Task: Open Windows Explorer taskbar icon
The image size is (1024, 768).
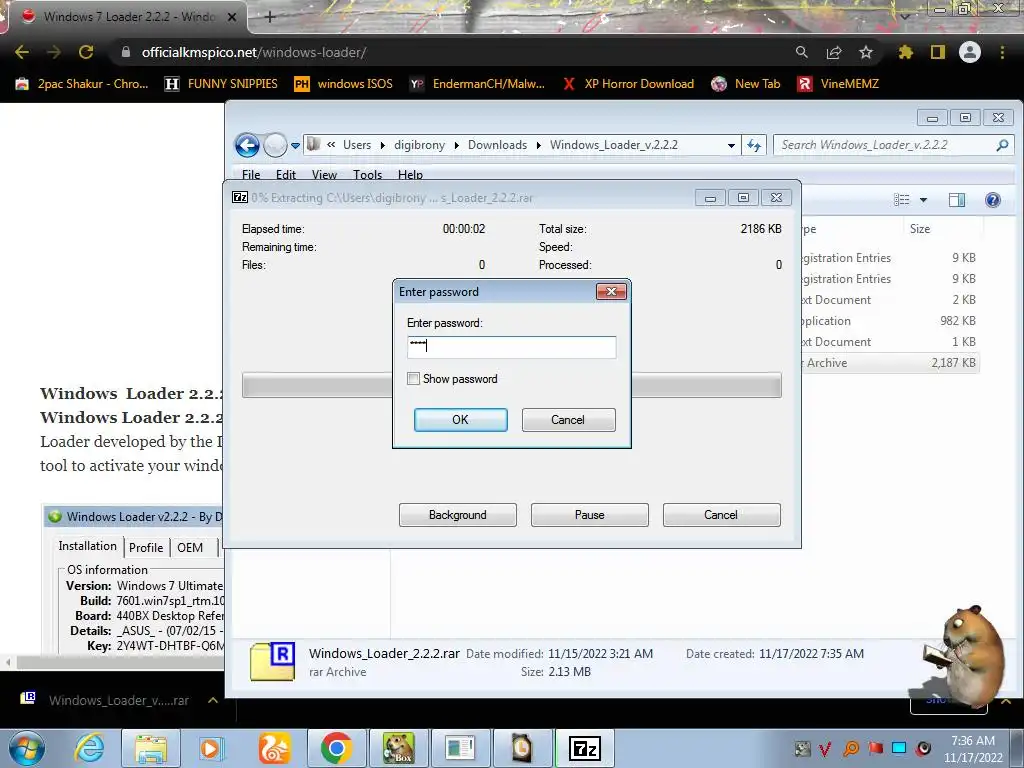Action: [x=151, y=748]
